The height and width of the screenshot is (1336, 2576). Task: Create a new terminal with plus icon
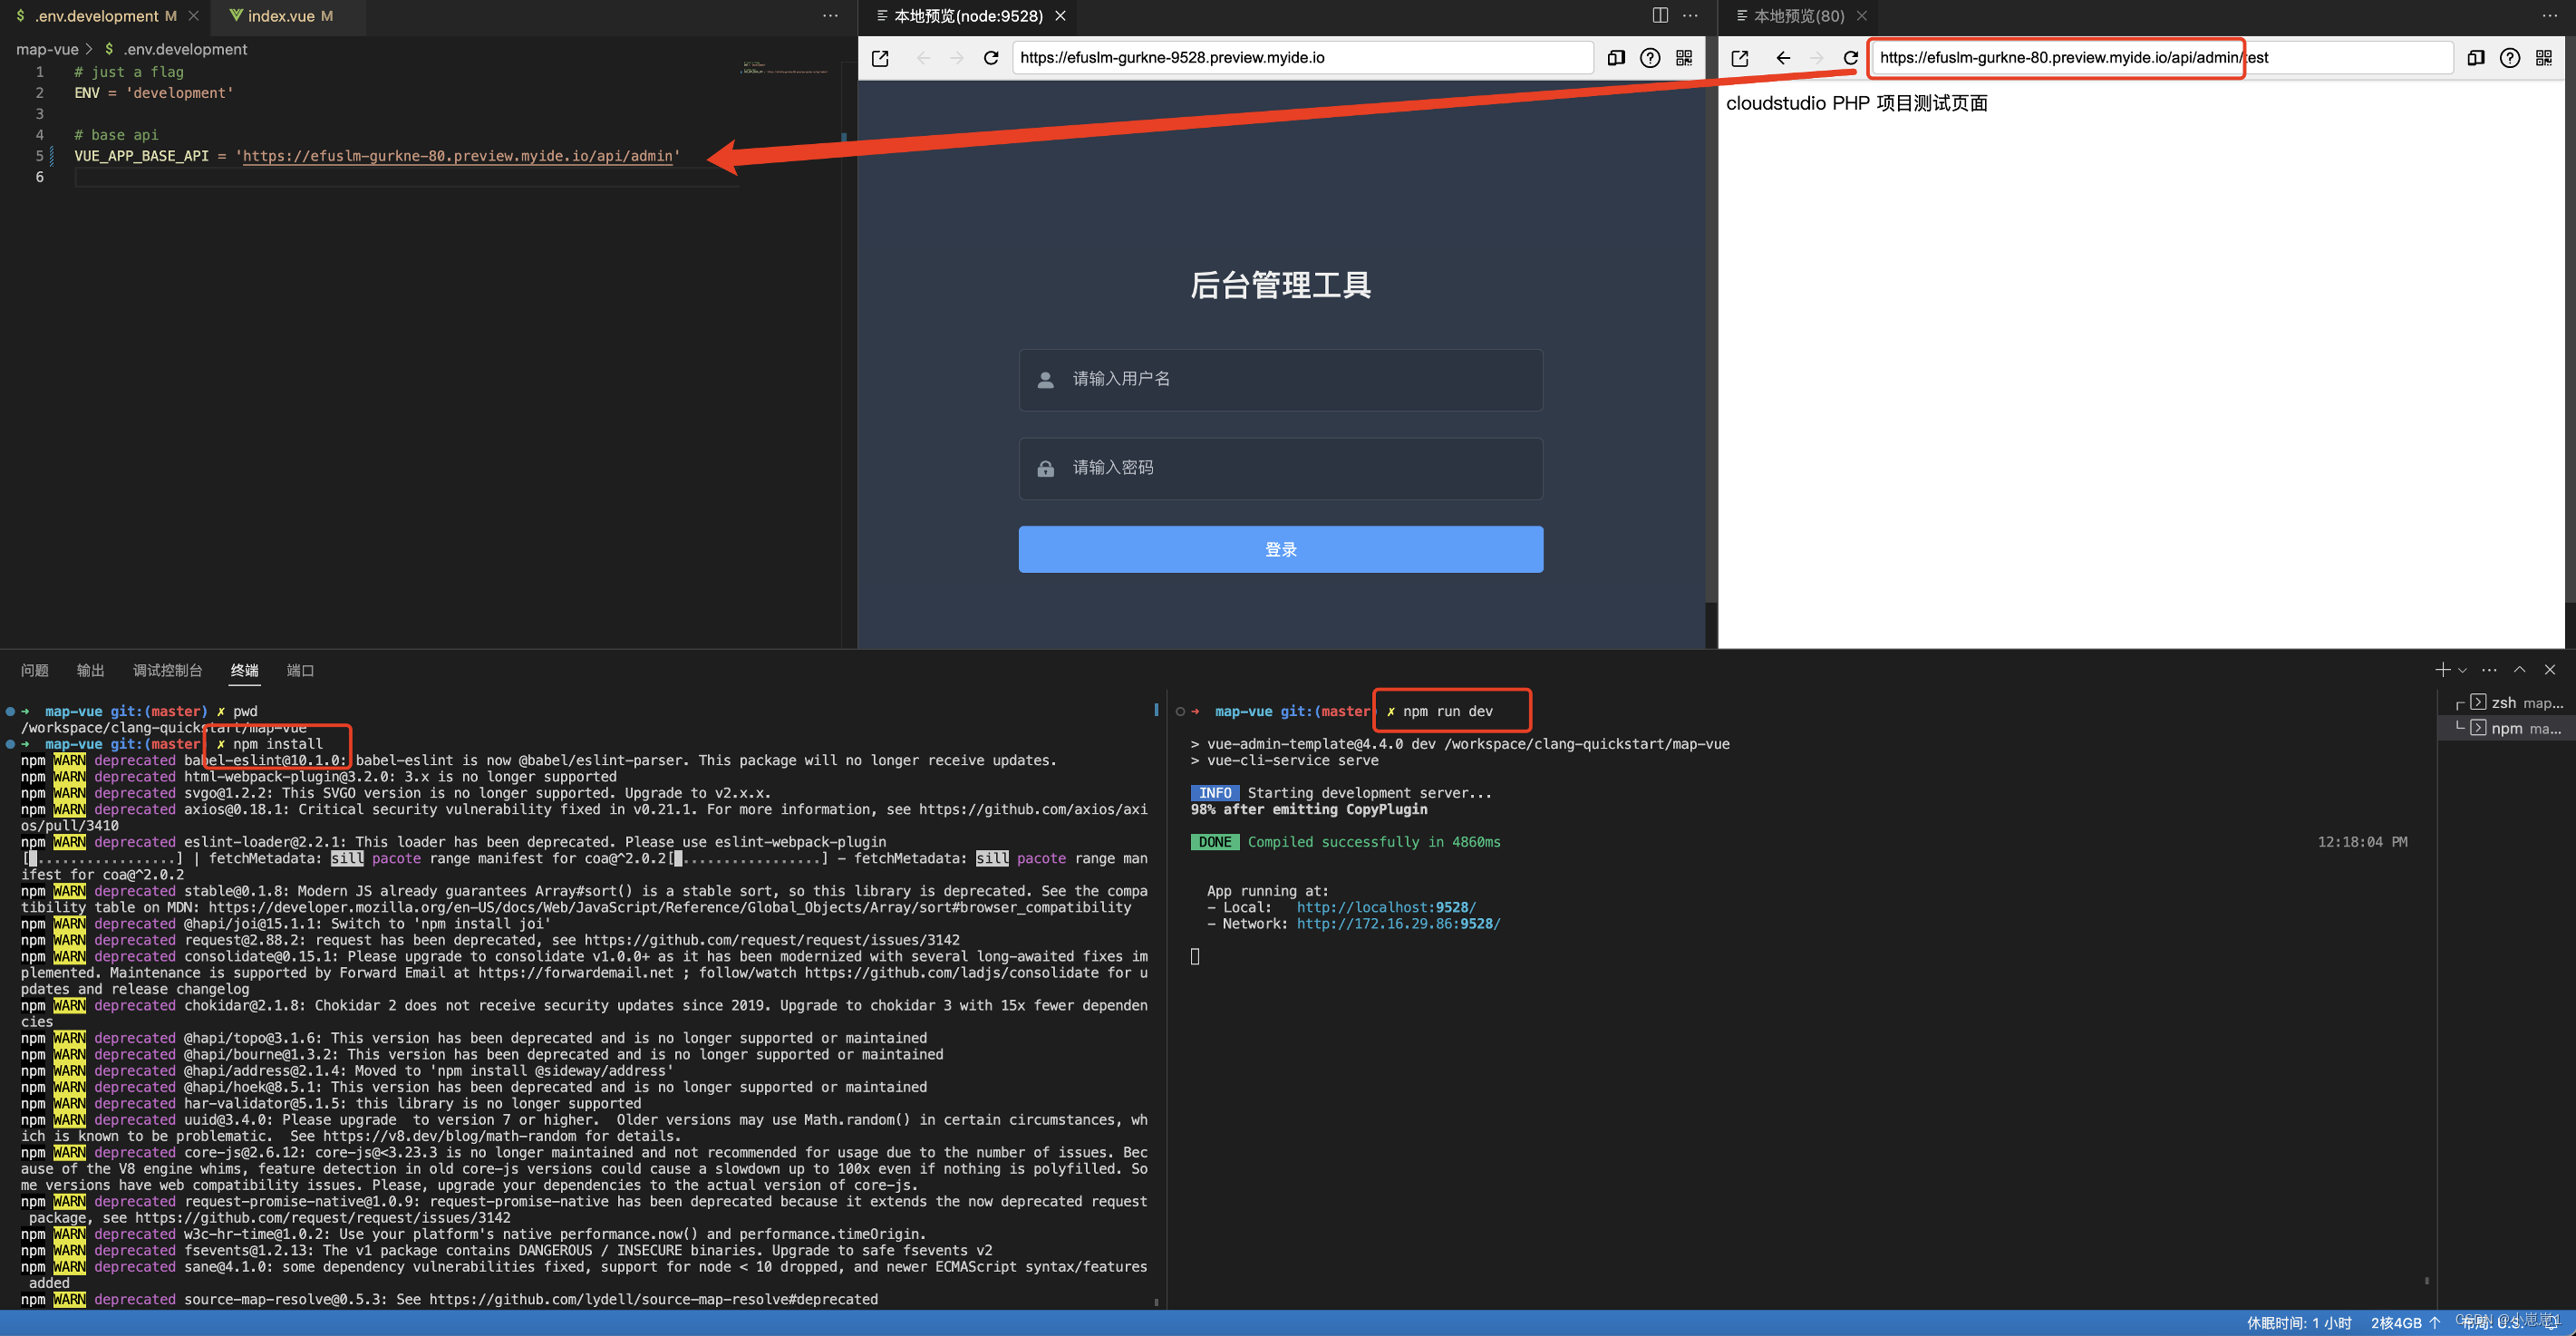pyautogui.click(x=2443, y=670)
